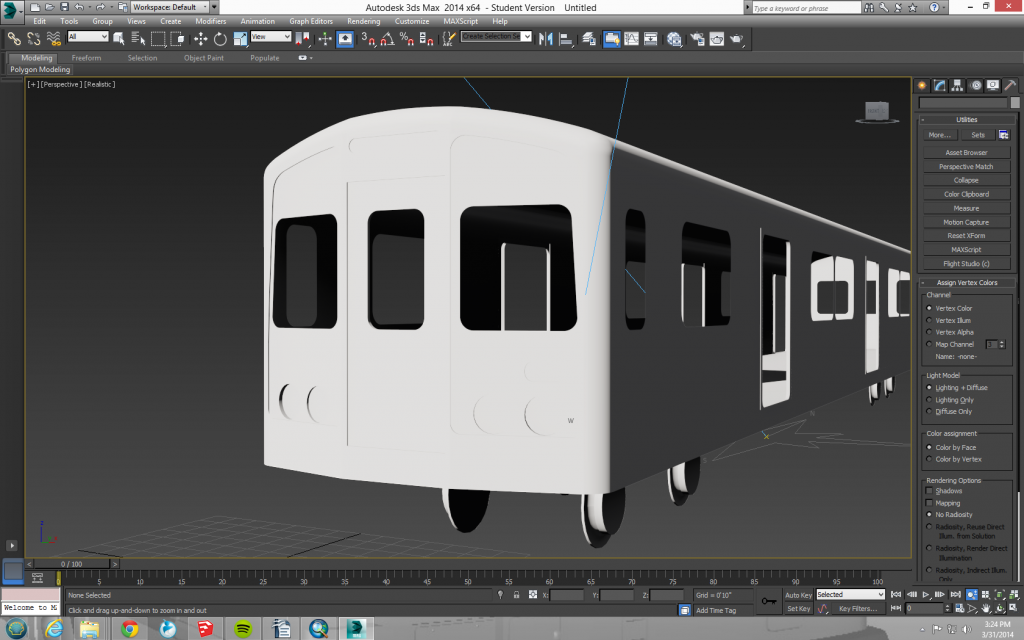Switch to the Create command panel
1024x640 pixels.
[x=921, y=86]
